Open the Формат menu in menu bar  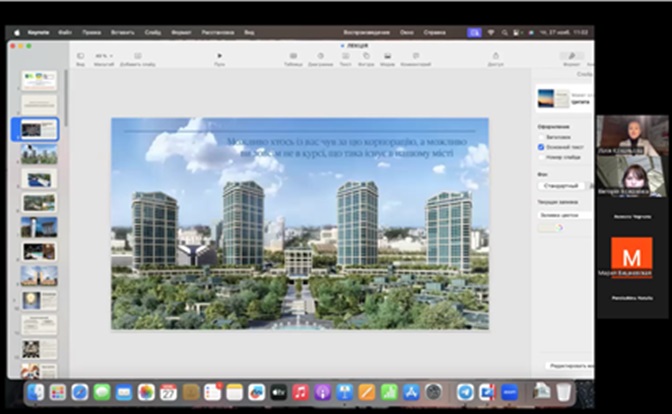(180, 31)
